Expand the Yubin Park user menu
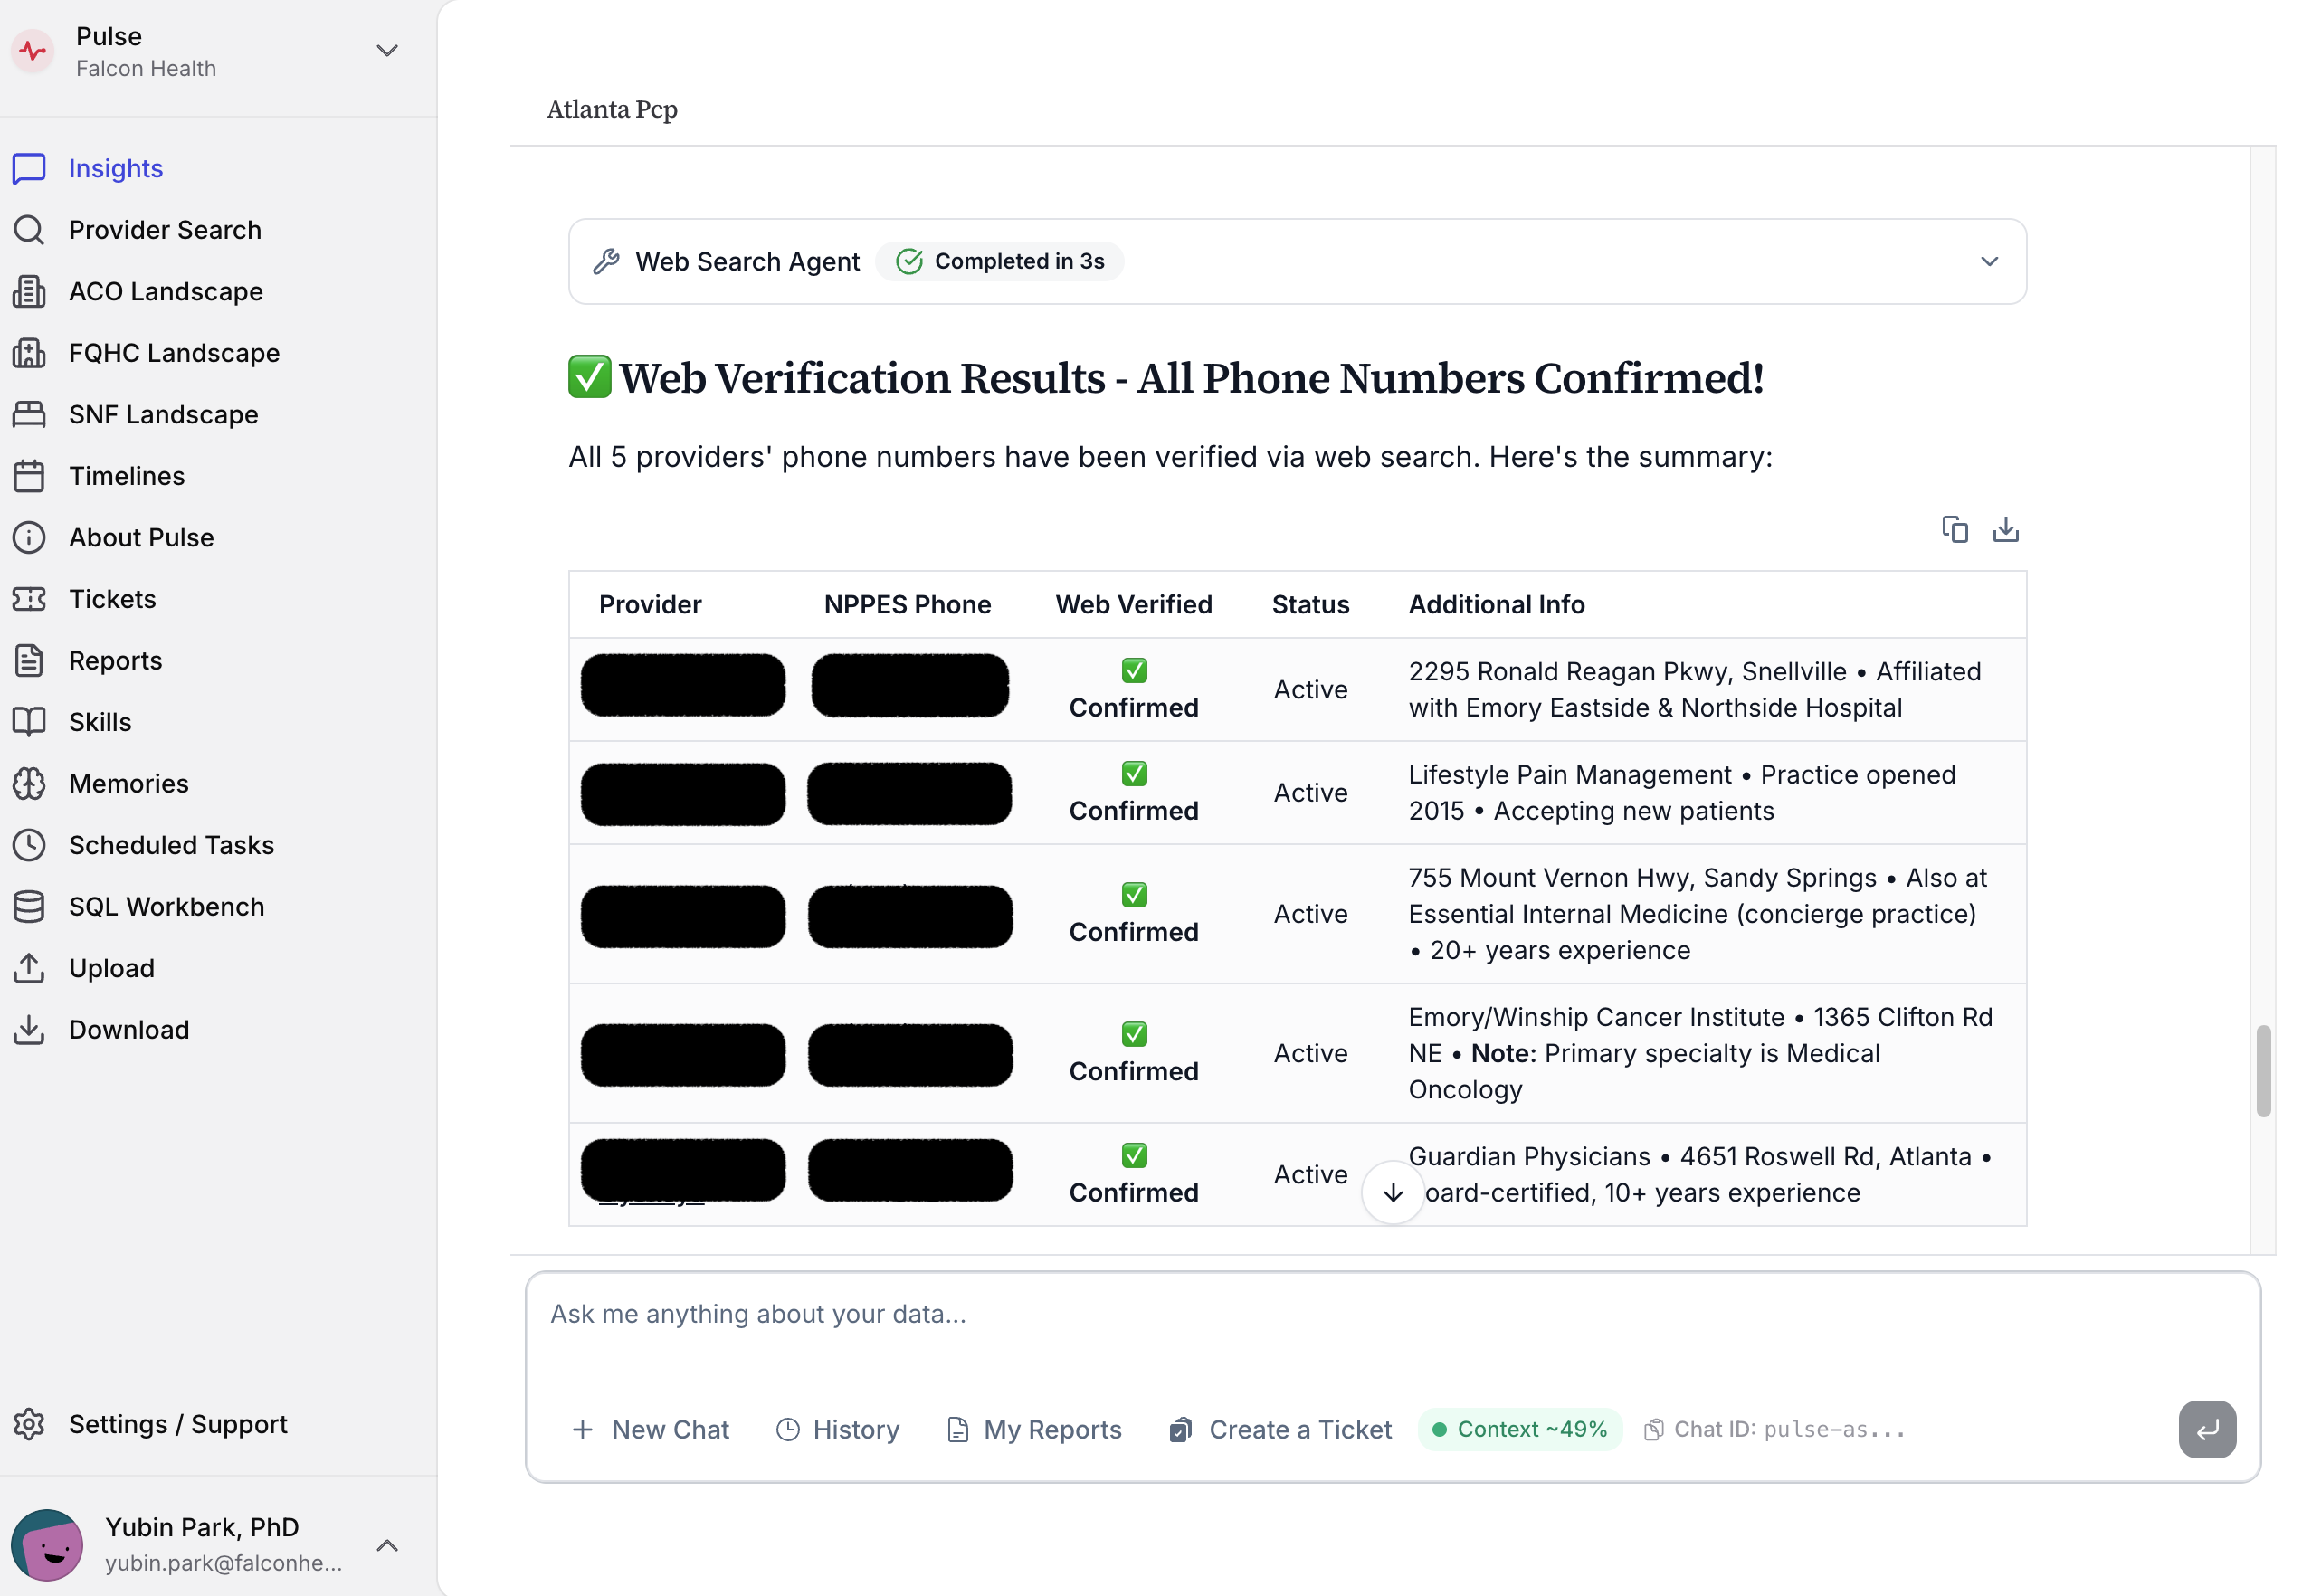2302x1596 pixels. click(386, 1545)
